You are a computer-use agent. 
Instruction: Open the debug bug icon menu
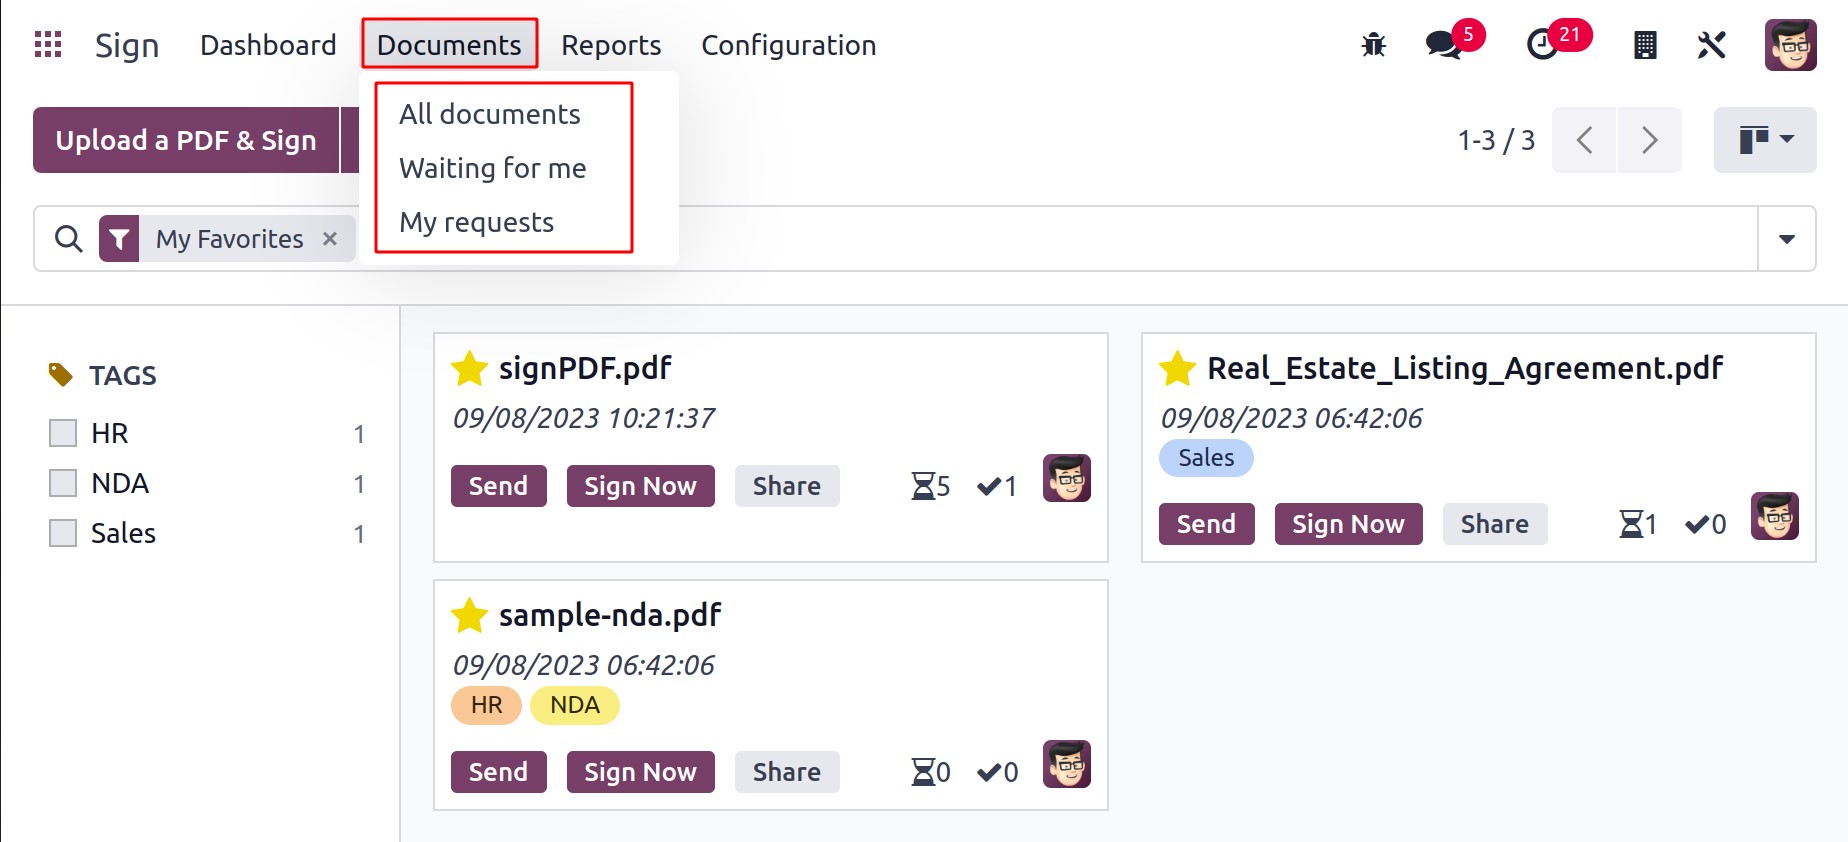tap(1374, 45)
